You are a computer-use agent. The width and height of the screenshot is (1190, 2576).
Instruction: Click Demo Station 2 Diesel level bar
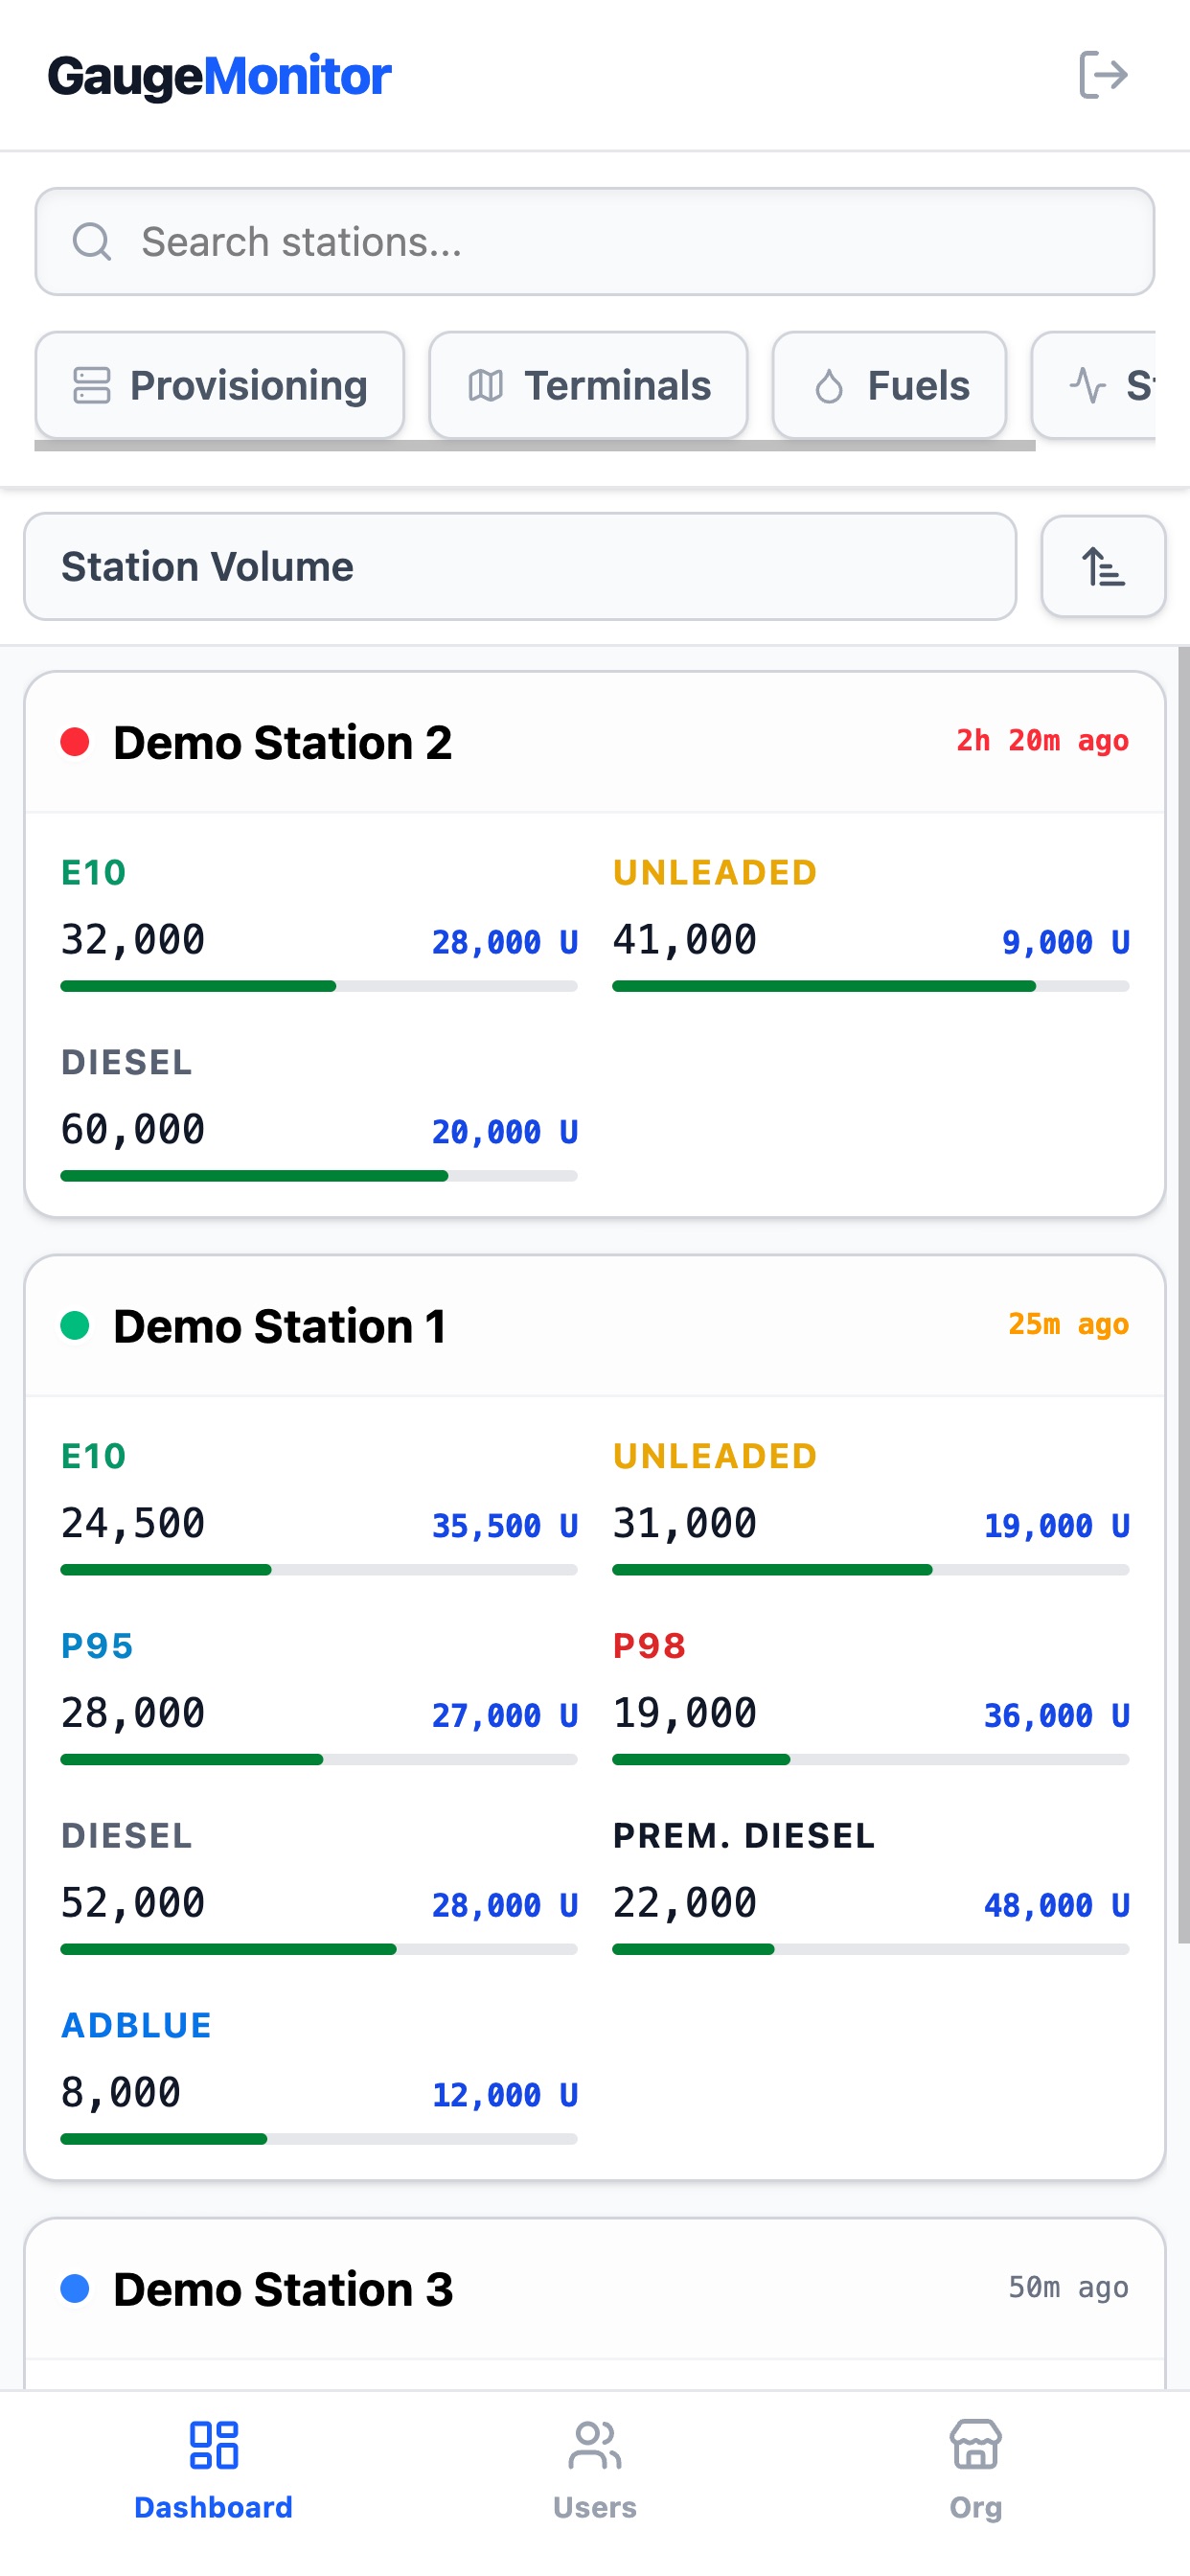tap(319, 1176)
